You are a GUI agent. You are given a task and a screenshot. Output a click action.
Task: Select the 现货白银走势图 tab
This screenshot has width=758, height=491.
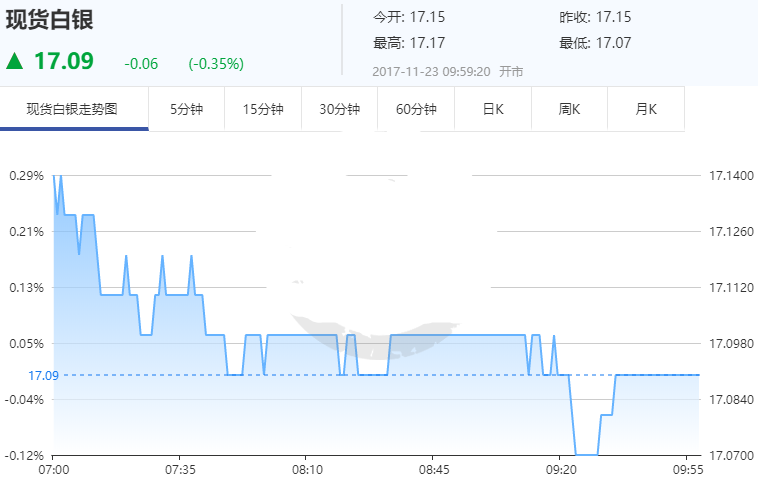click(x=72, y=109)
